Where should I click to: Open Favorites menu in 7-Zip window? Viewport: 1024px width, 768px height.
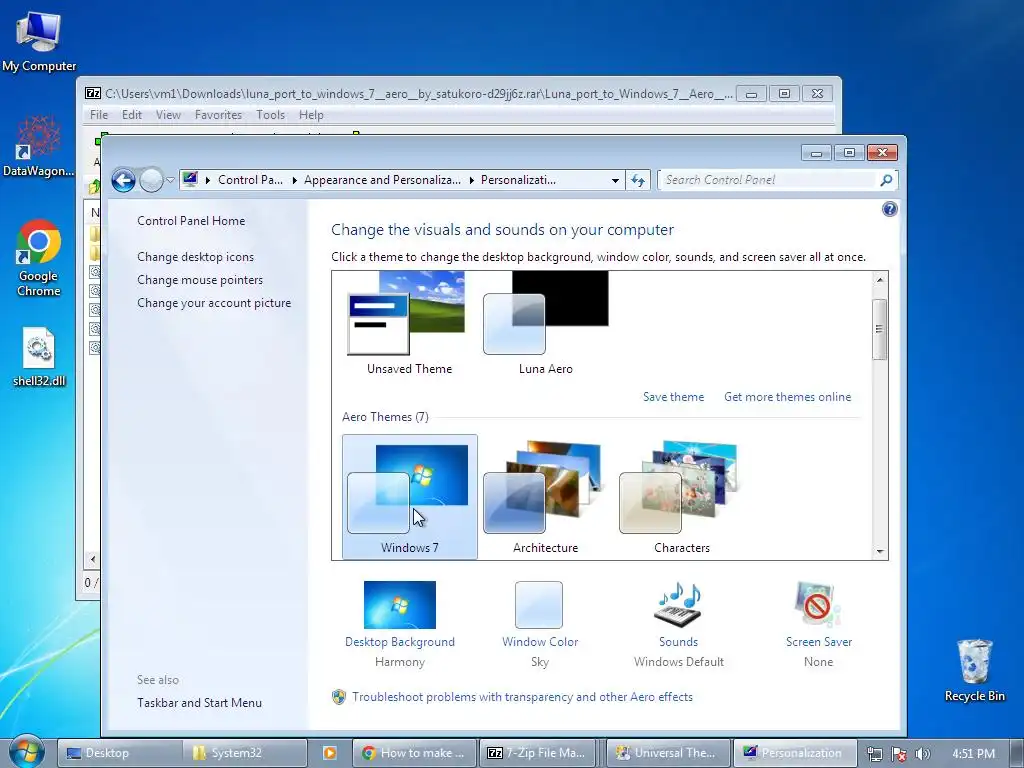tap(218, 115)
